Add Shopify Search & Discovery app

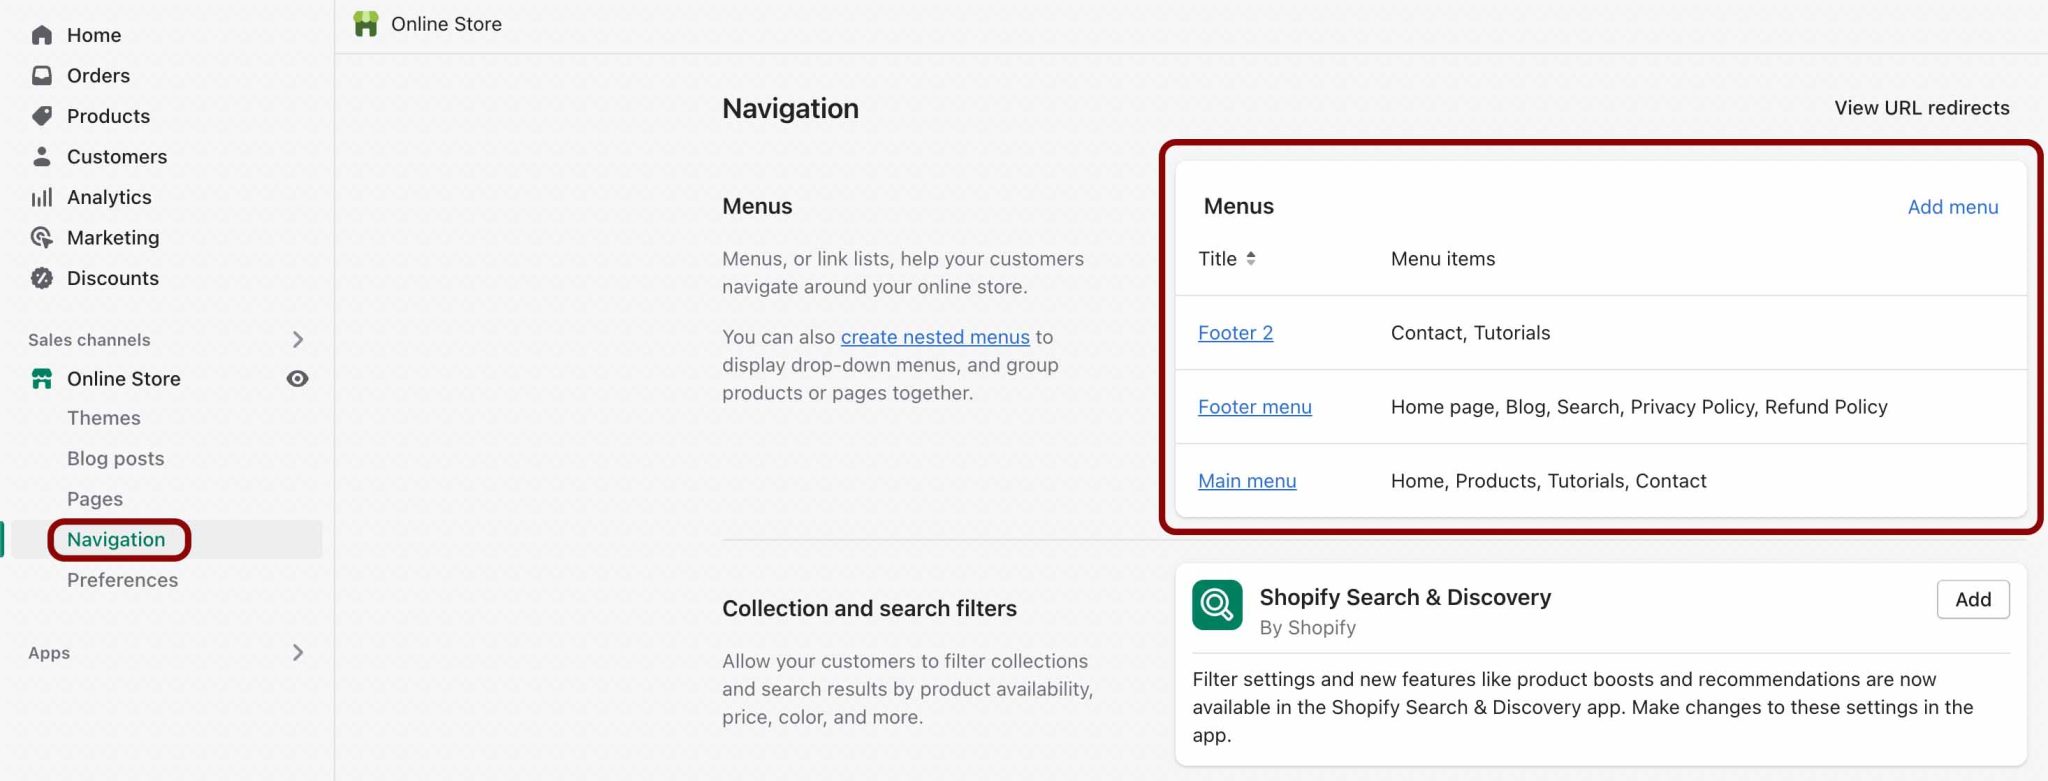point(1973,600)
